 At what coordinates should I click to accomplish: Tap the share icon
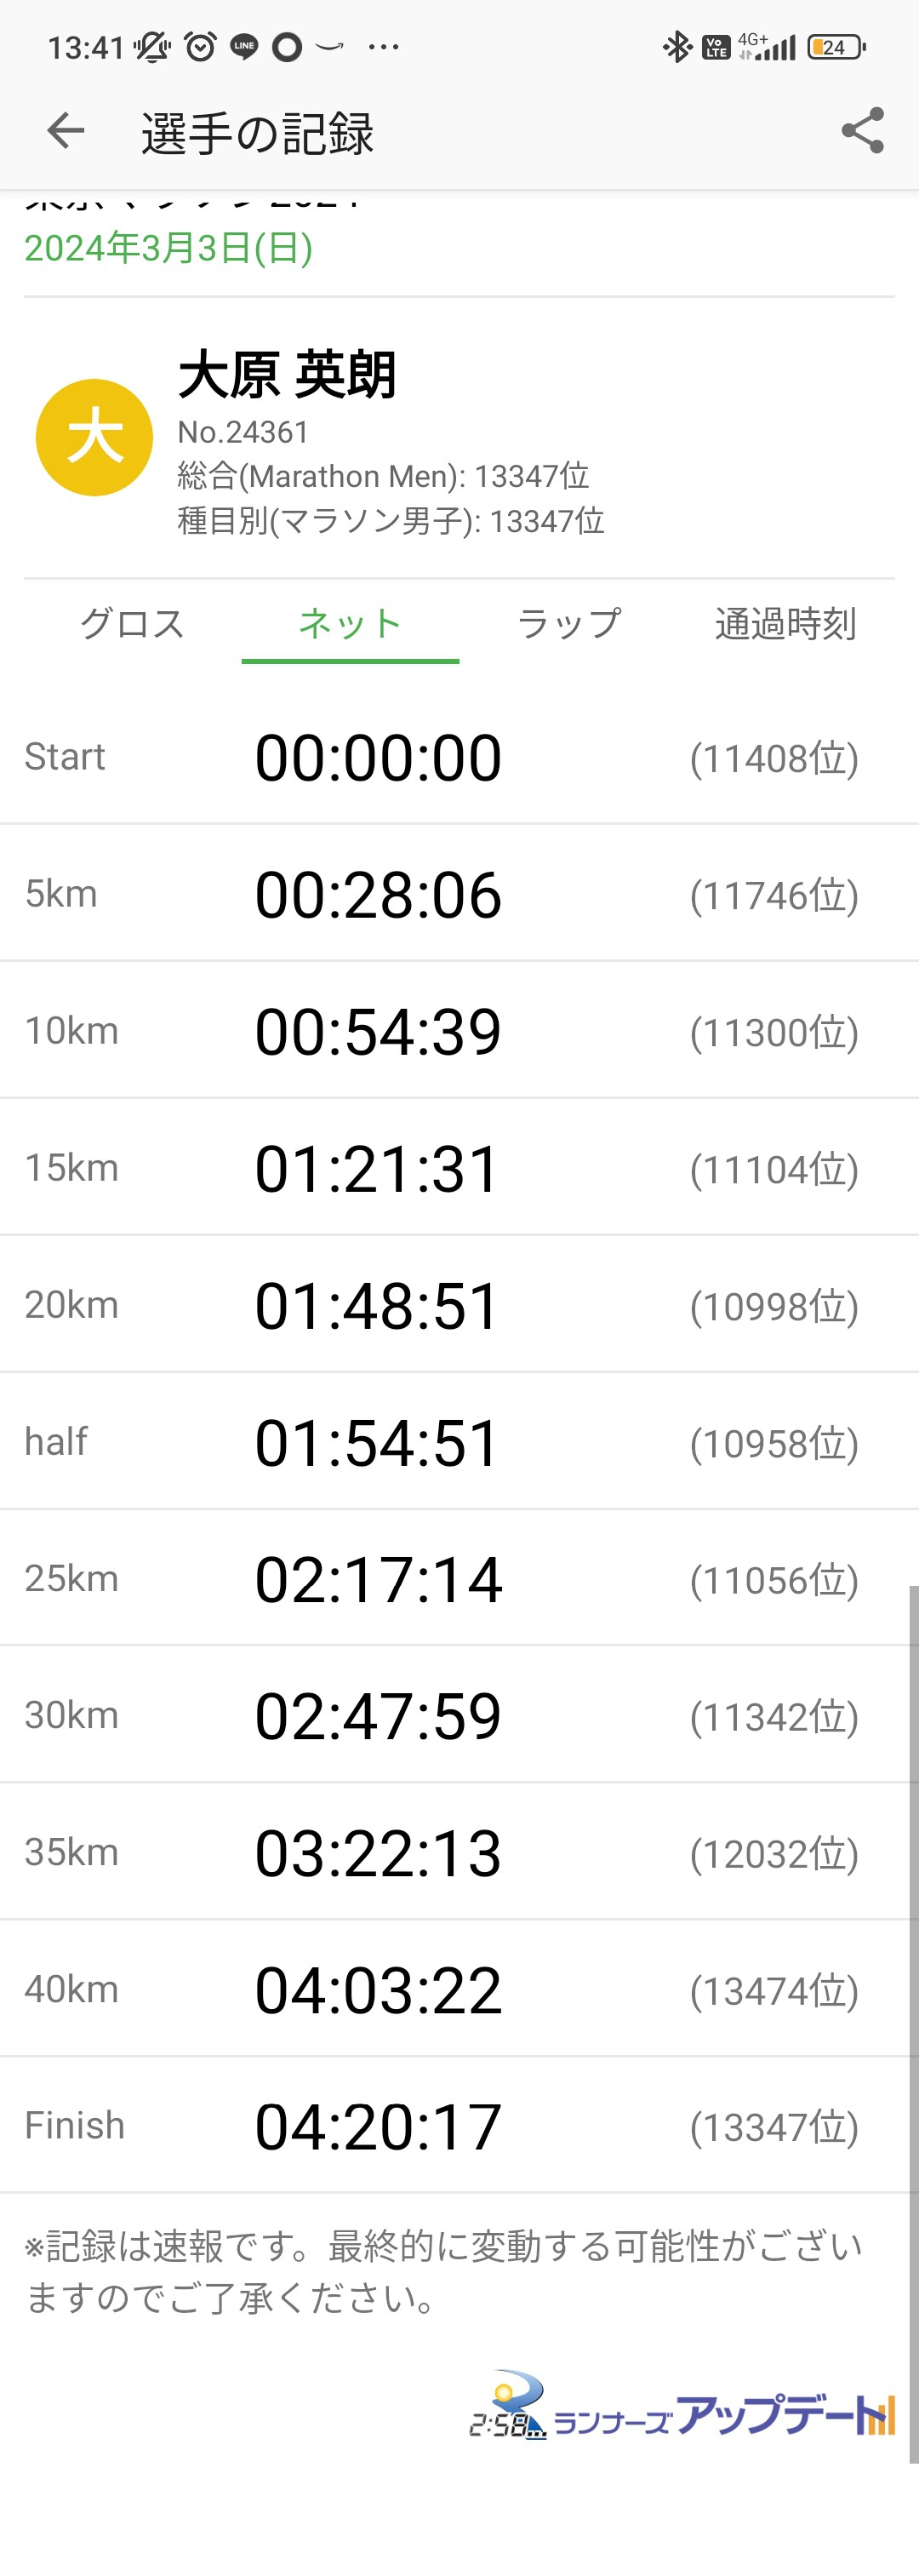(x=863, y=131)
